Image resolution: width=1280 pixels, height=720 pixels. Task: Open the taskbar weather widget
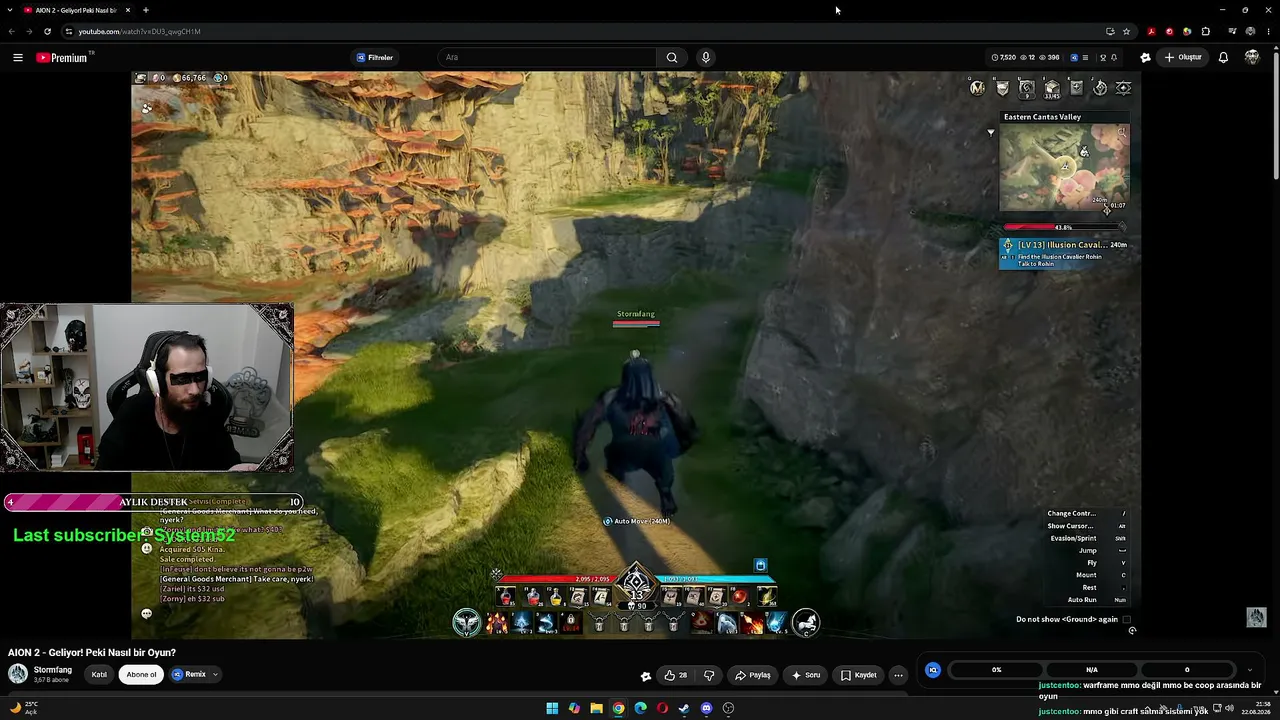click(25, 708)
